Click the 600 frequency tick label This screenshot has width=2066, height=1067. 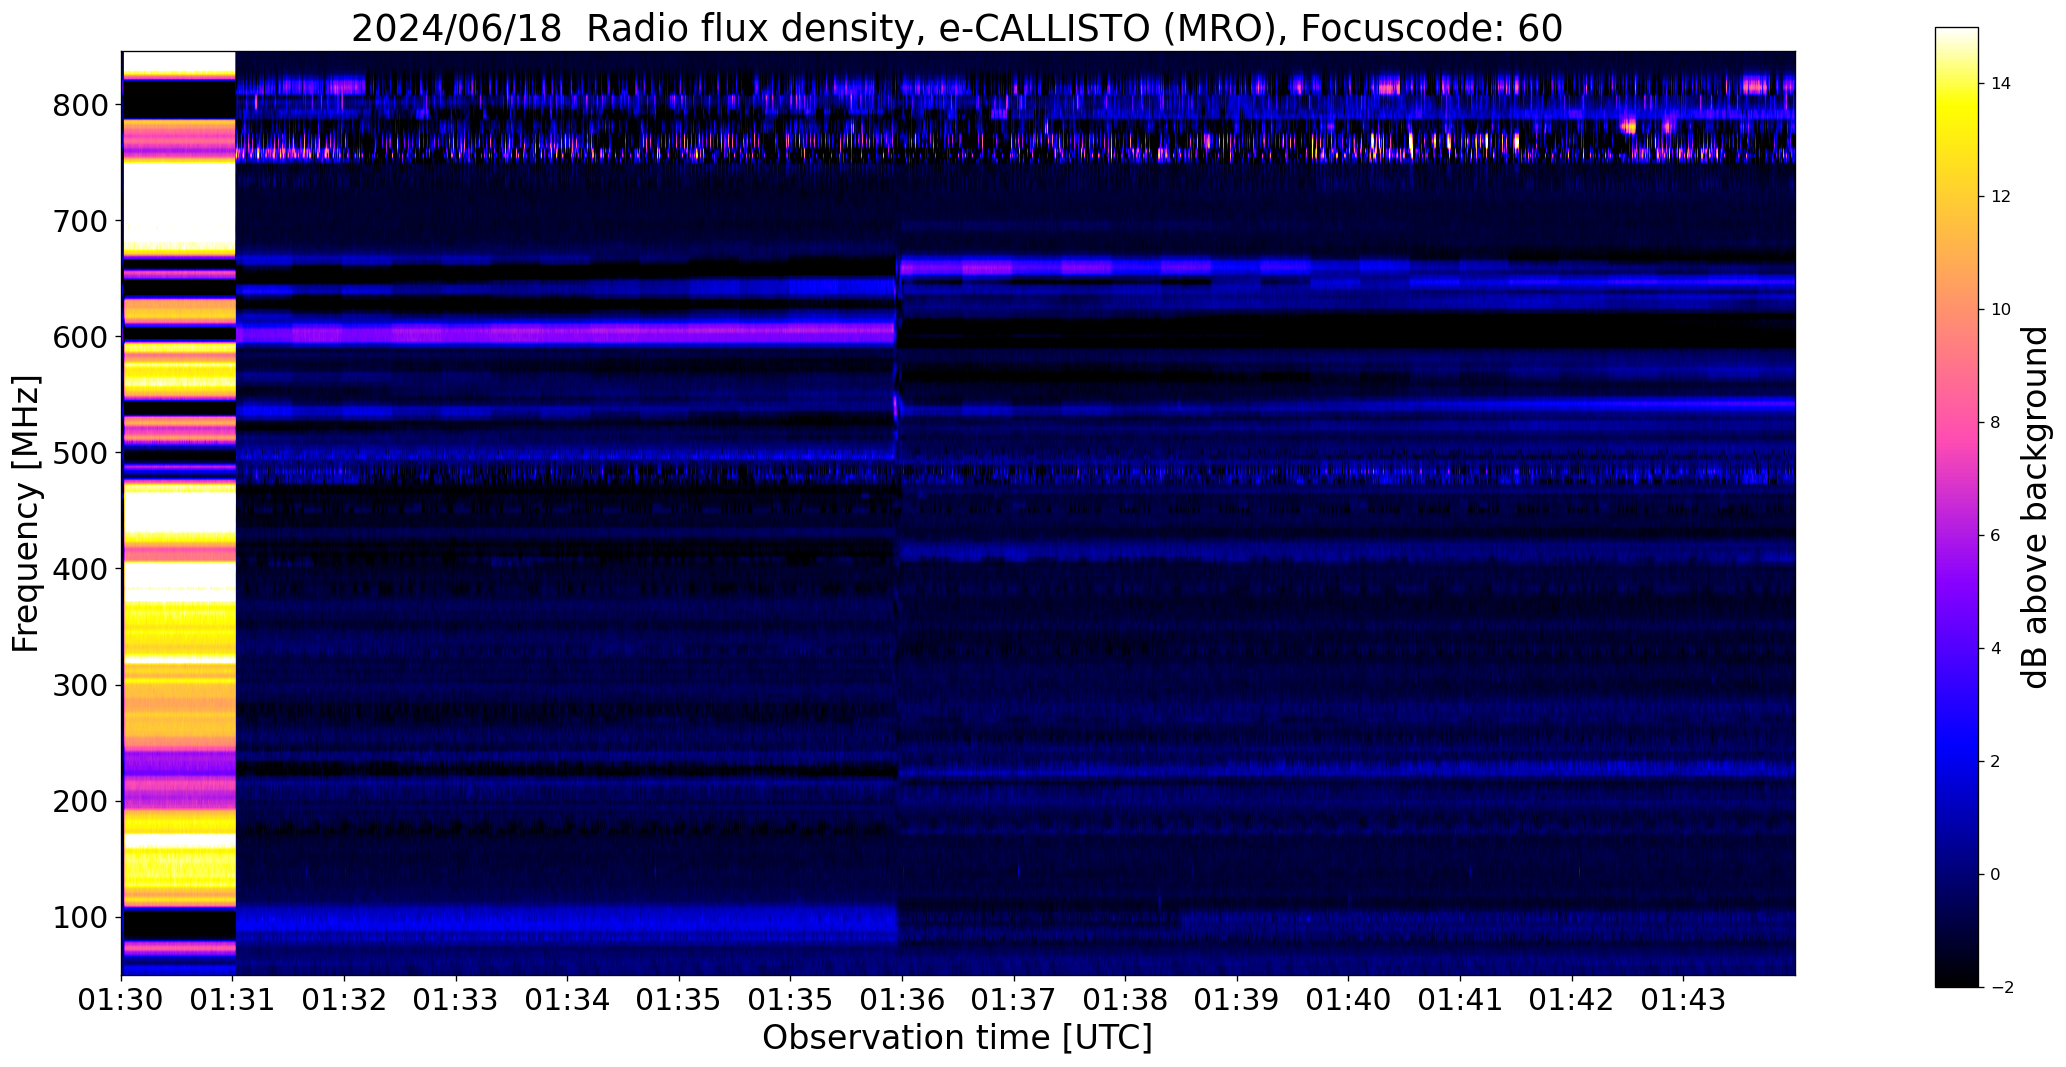tap(81, 337)
